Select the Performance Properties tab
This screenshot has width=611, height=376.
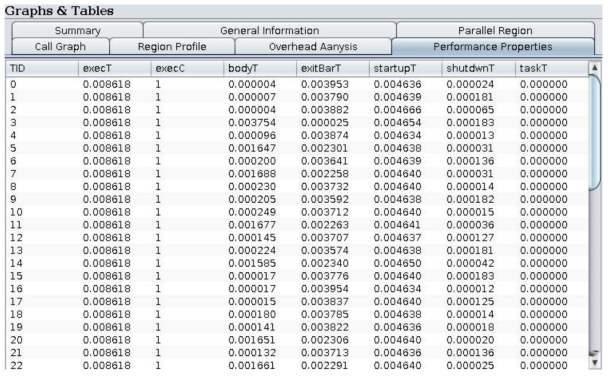point(493,47)
